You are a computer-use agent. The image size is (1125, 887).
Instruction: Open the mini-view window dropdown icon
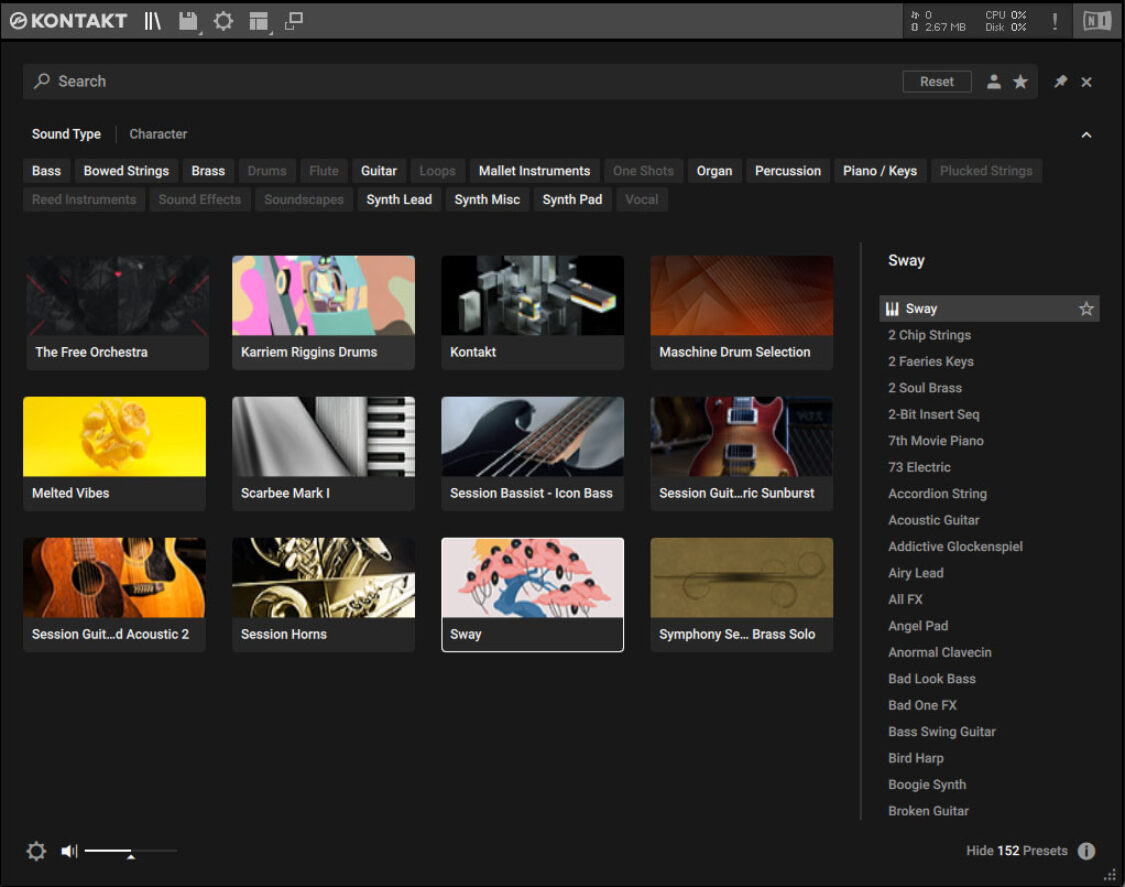coord(294,21)
